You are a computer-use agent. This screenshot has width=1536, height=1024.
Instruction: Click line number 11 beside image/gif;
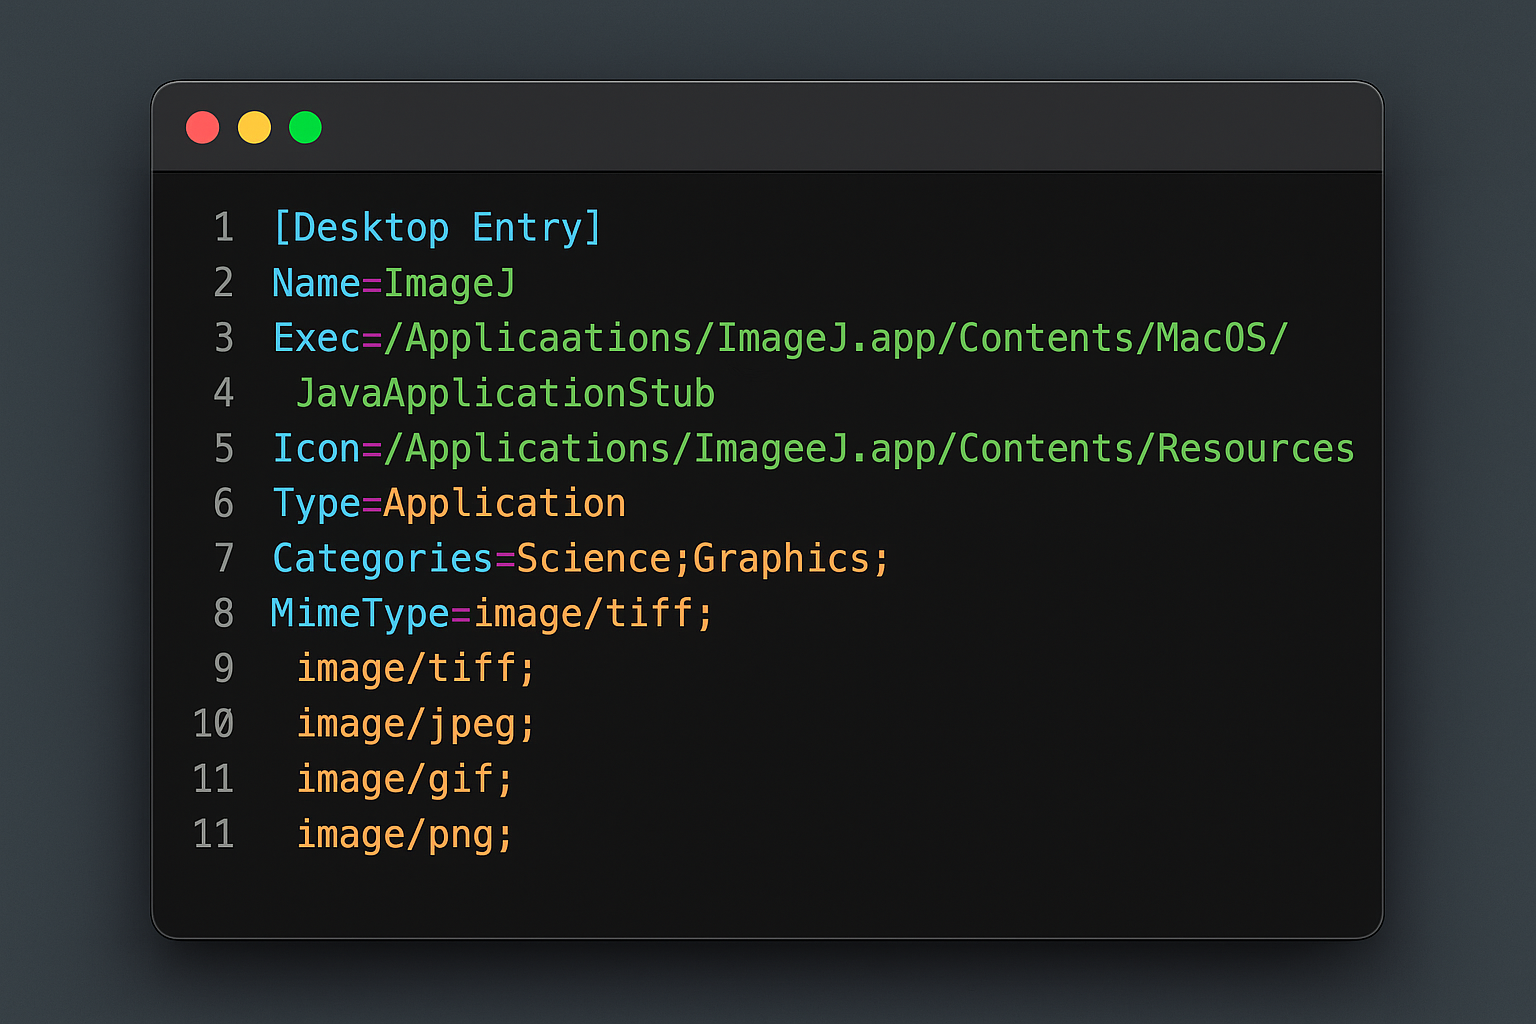click(x=213, y=779)
